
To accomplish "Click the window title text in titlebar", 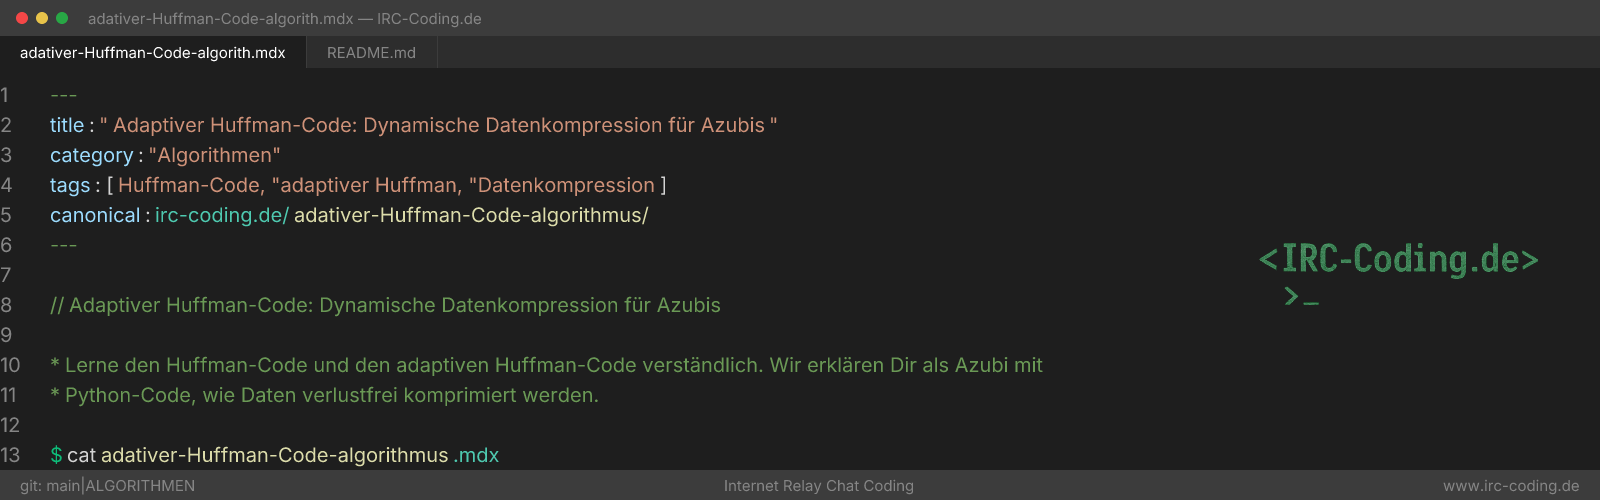I will coord(285,18).
